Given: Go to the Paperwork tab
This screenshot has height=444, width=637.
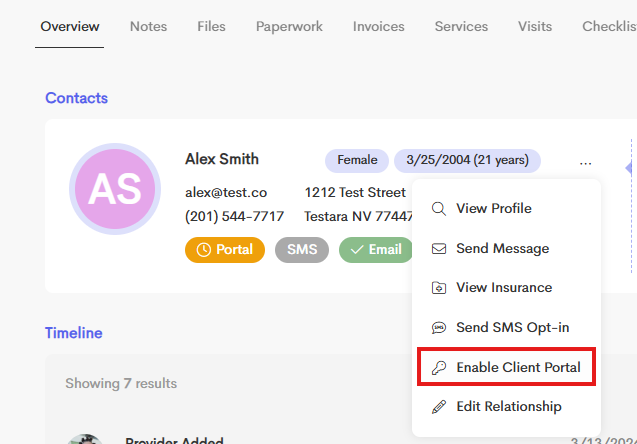Looking at the screenshot, I should 289,26.
